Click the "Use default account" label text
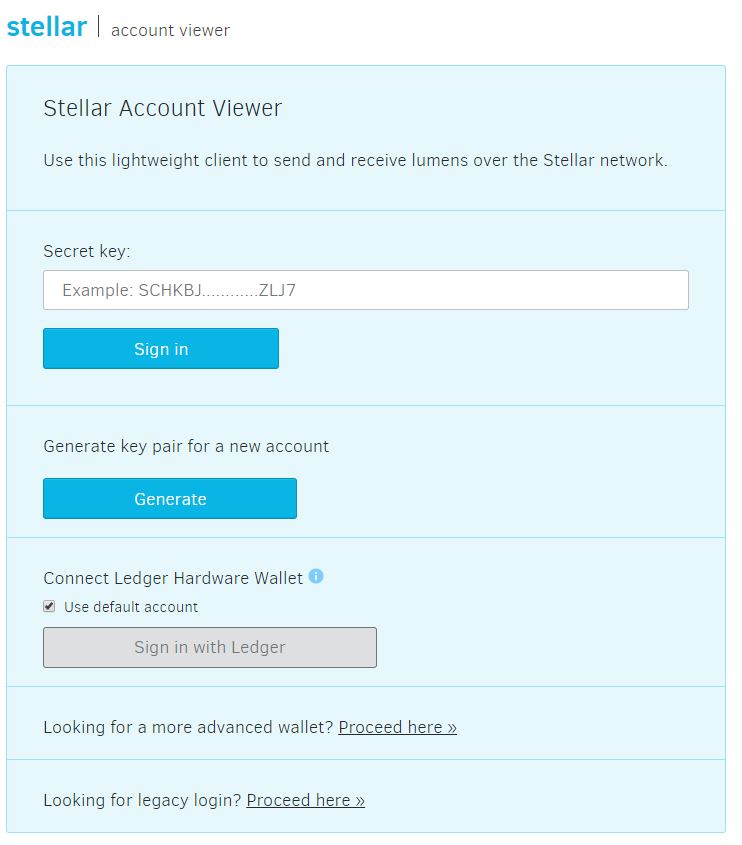The height and width of the screenshot is (845, 742). (x=131, y=607)
